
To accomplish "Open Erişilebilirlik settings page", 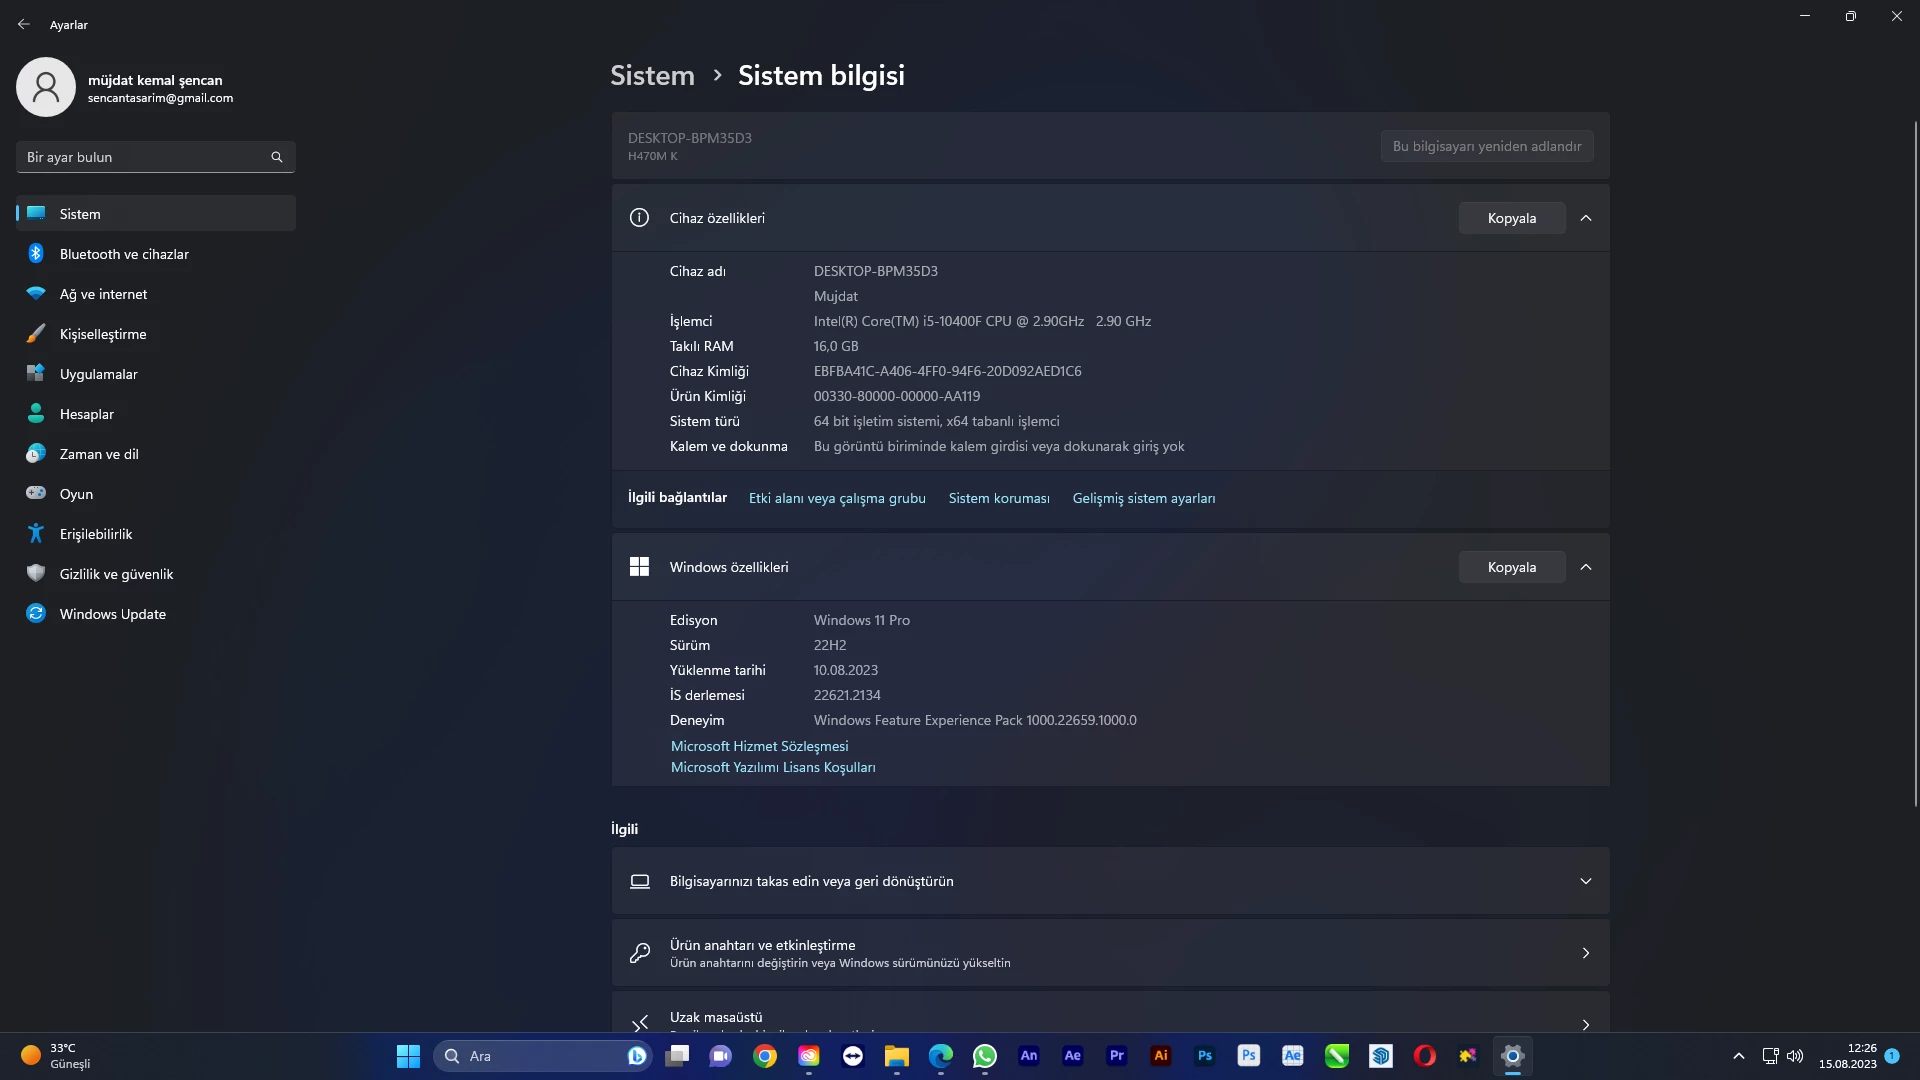I will pos(96,534).
